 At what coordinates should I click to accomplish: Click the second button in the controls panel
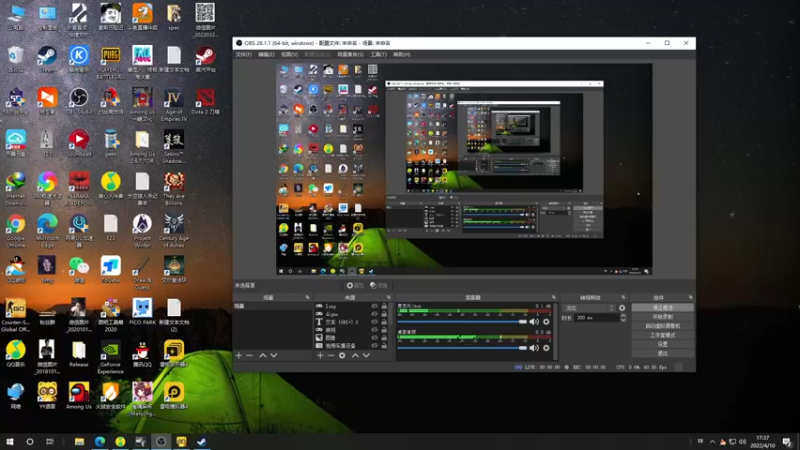662,317
